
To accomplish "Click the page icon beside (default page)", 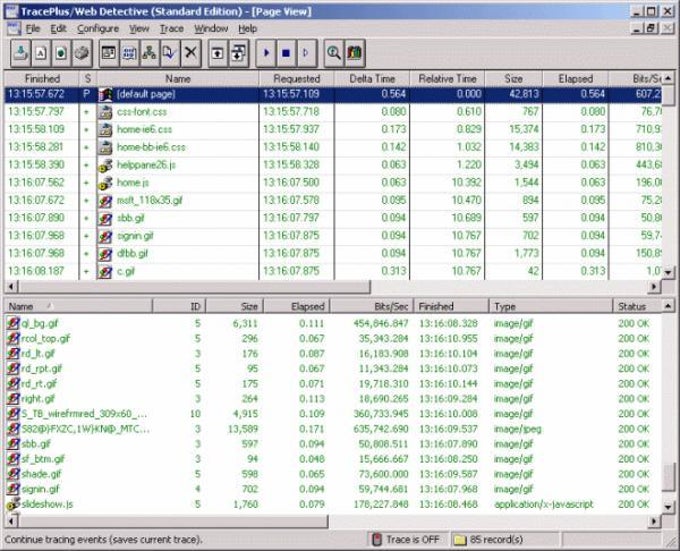I will click(x=105, y=94).
